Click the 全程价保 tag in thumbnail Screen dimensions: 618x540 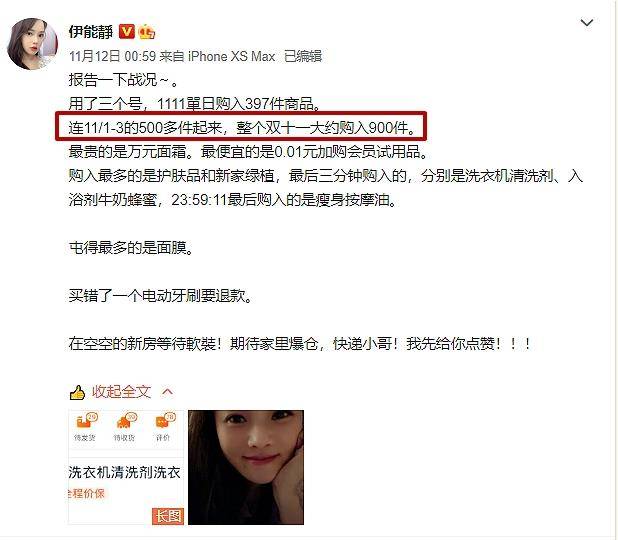[x=87, y=493]
